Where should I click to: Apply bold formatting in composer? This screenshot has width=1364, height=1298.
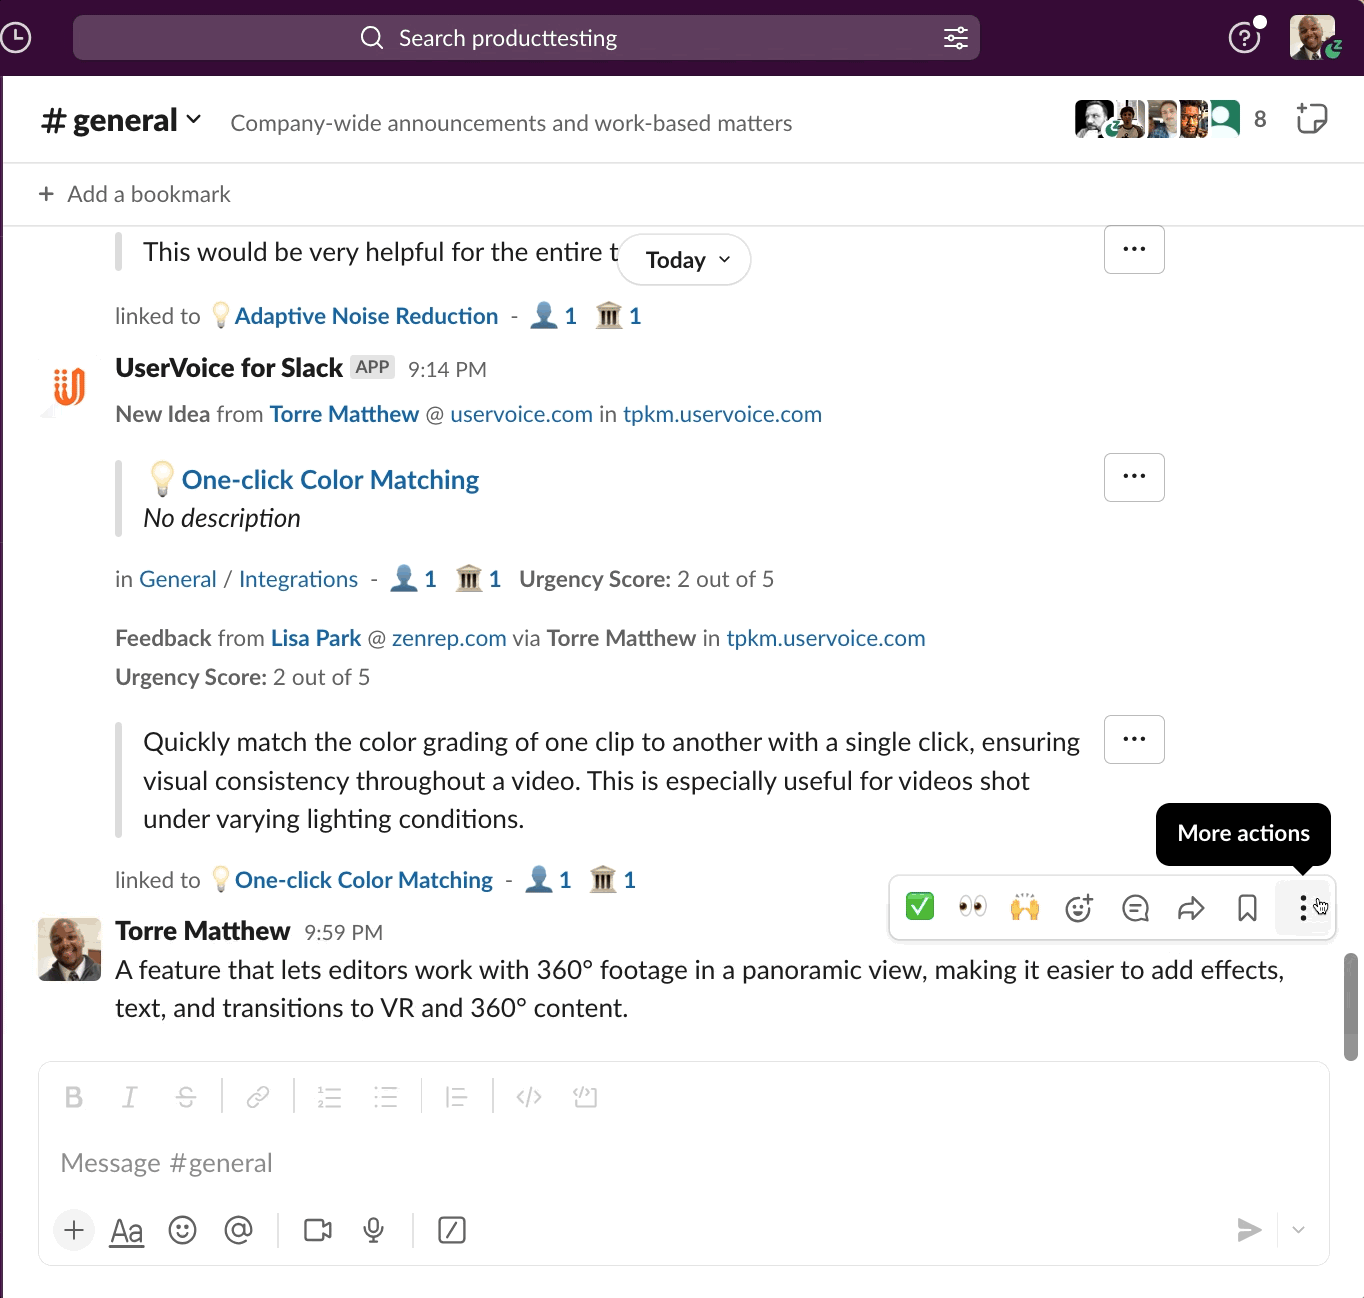tap(74, 1097)
